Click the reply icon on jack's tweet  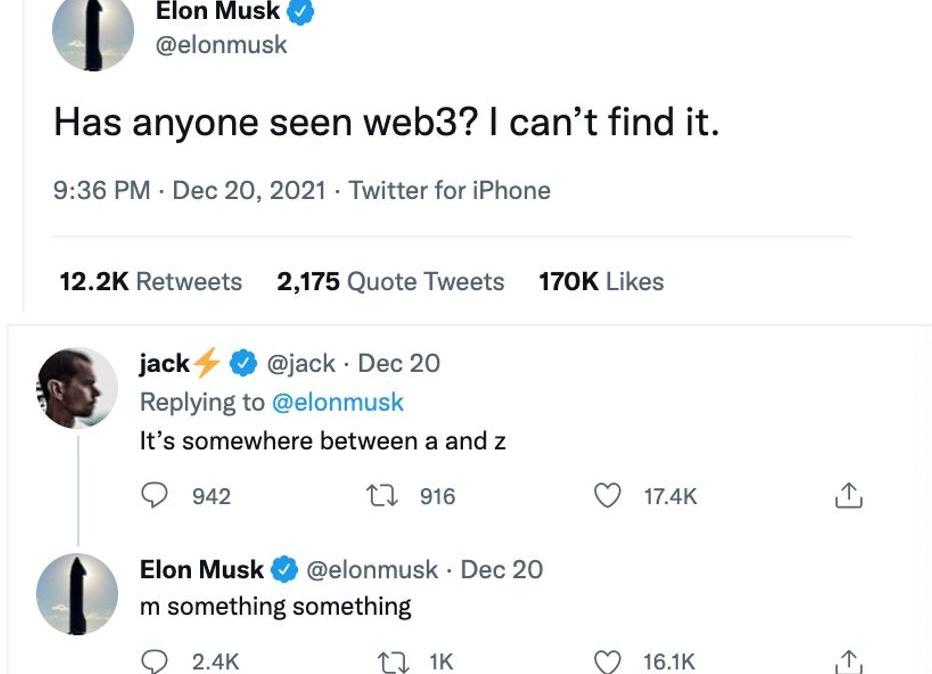tap(153, 496)
